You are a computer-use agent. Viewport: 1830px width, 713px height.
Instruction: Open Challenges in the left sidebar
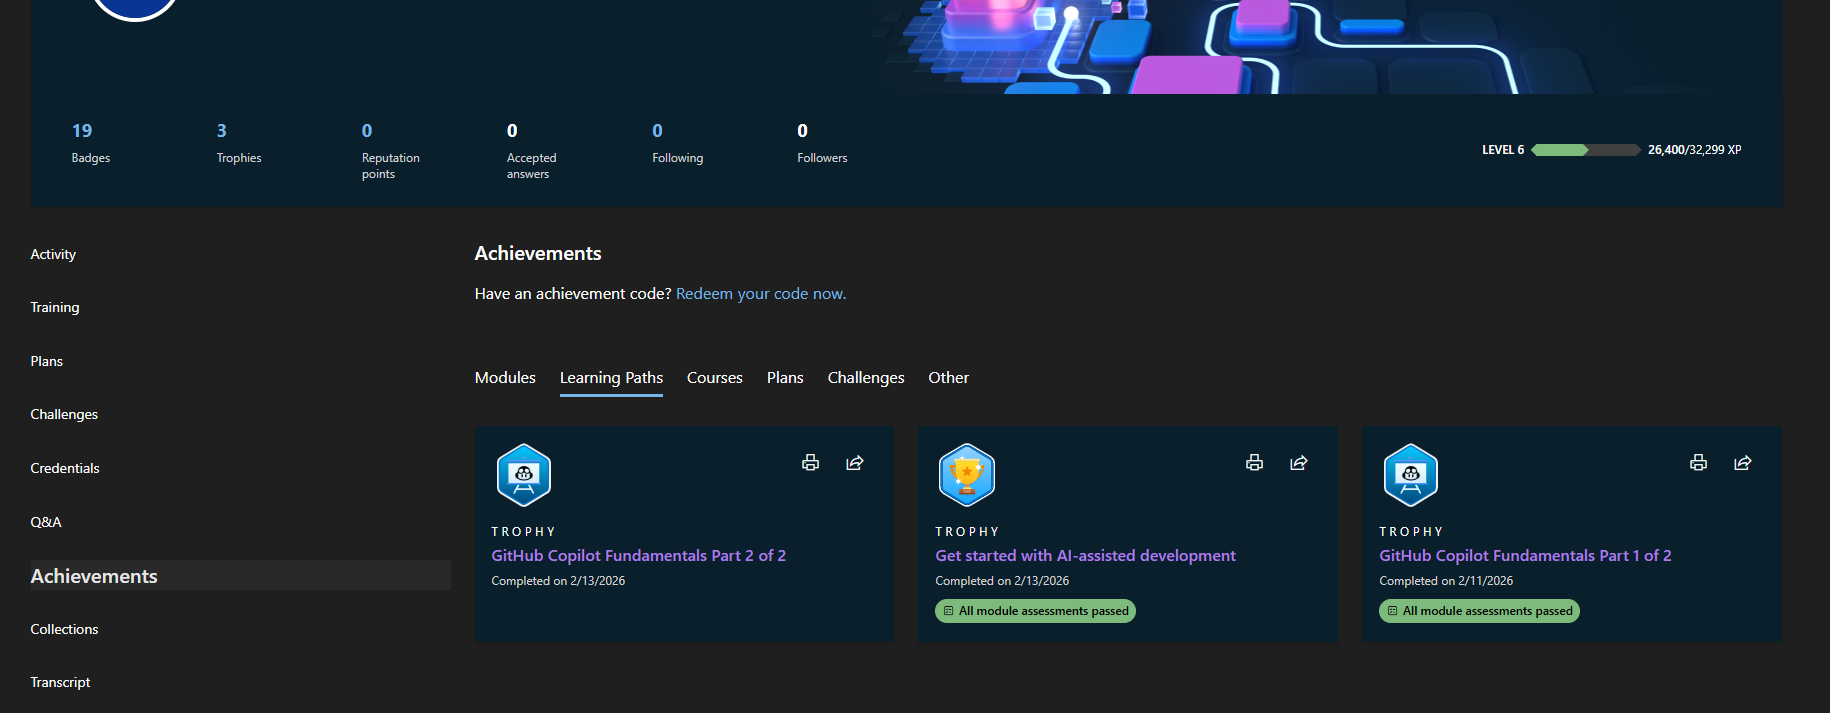64,415
